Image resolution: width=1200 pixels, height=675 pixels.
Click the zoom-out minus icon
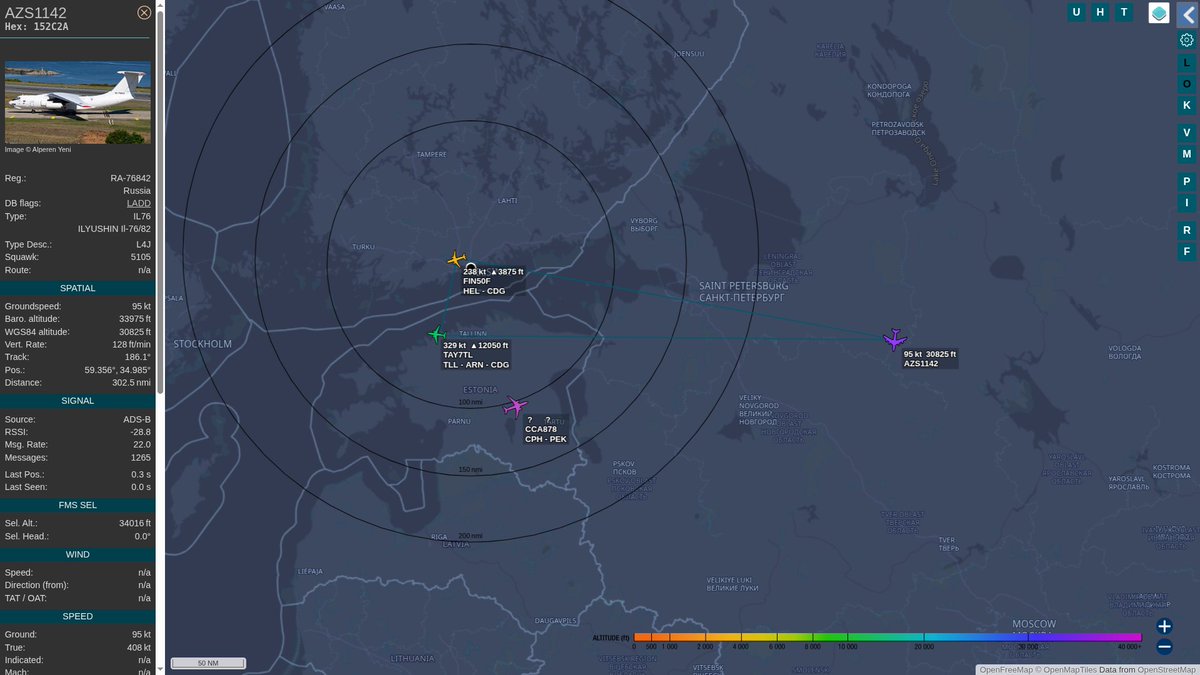1163,647
